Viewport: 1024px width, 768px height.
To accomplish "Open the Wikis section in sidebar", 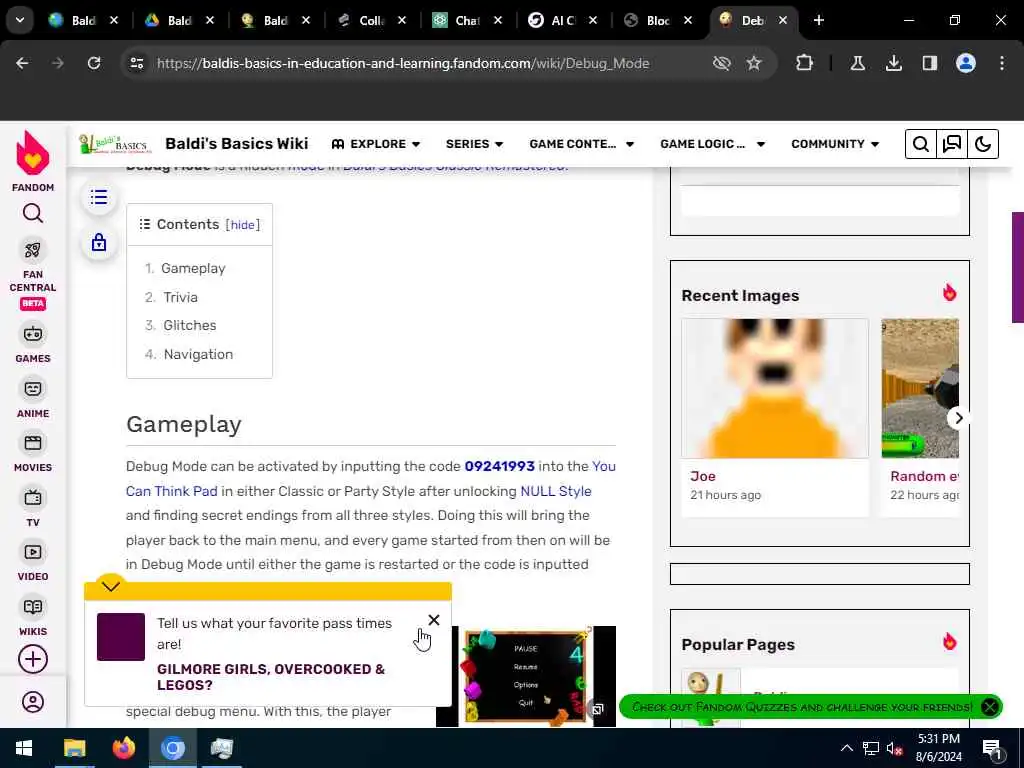I will (33, 616).
